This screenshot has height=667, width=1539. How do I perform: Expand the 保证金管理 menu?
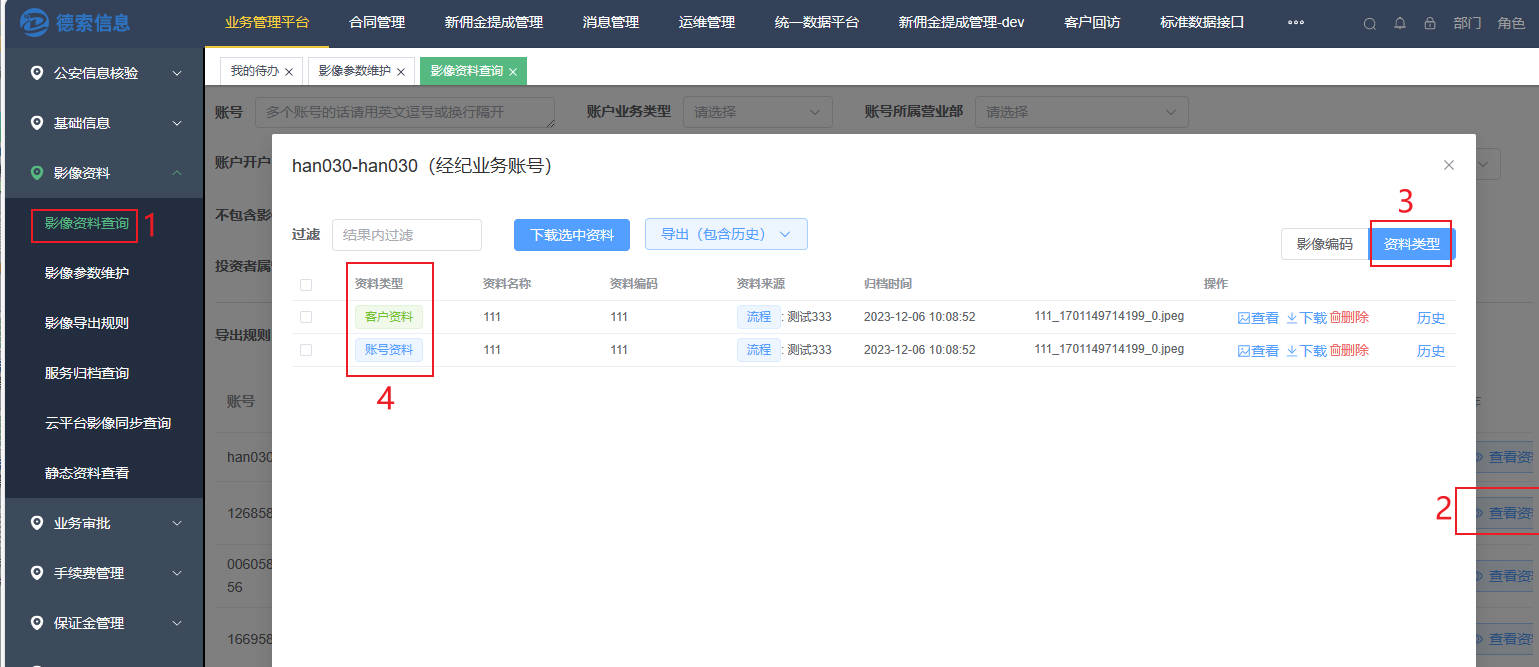click(x=102, y=623)
